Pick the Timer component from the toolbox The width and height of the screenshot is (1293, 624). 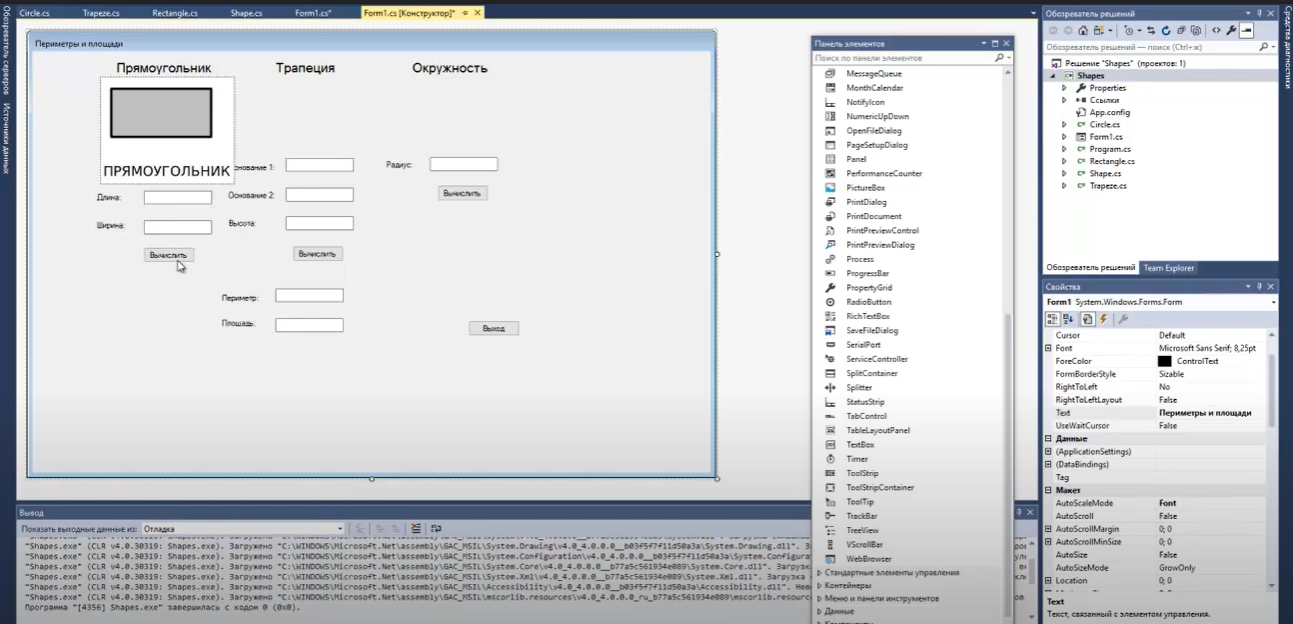[857, 459]
